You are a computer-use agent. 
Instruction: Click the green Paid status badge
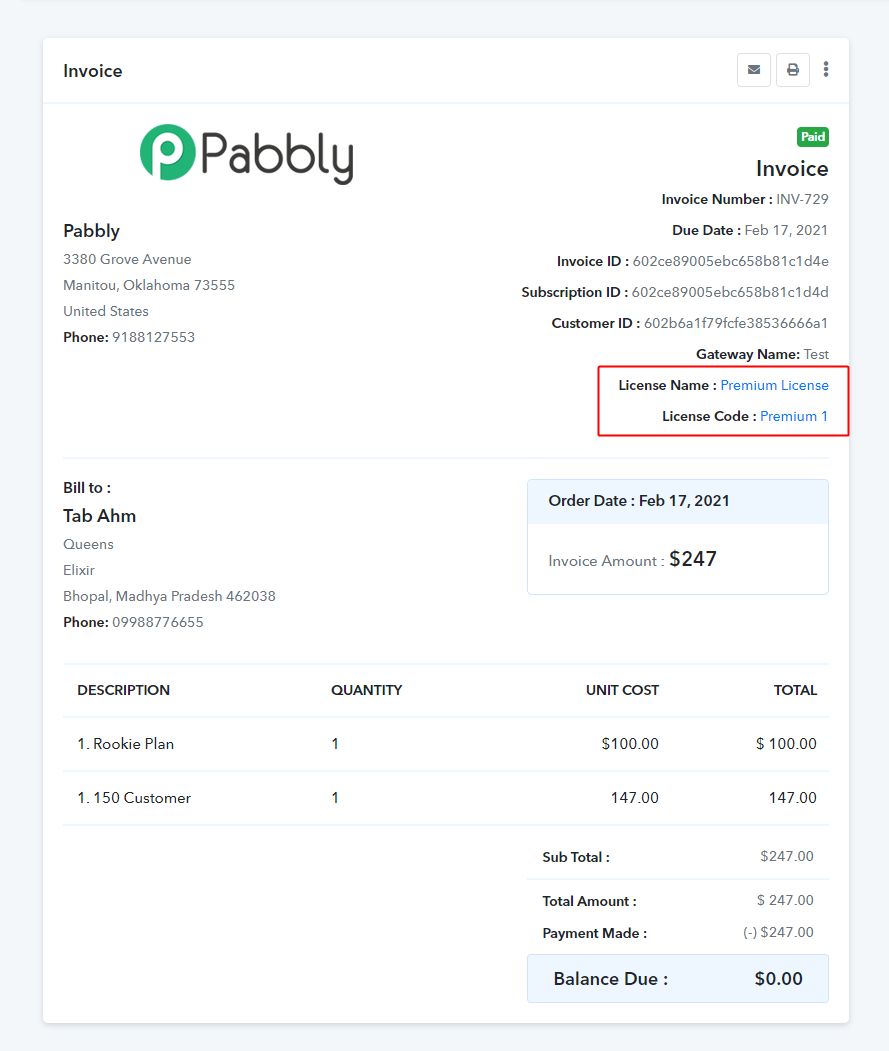pyautogui.click(x=813, y=137)
